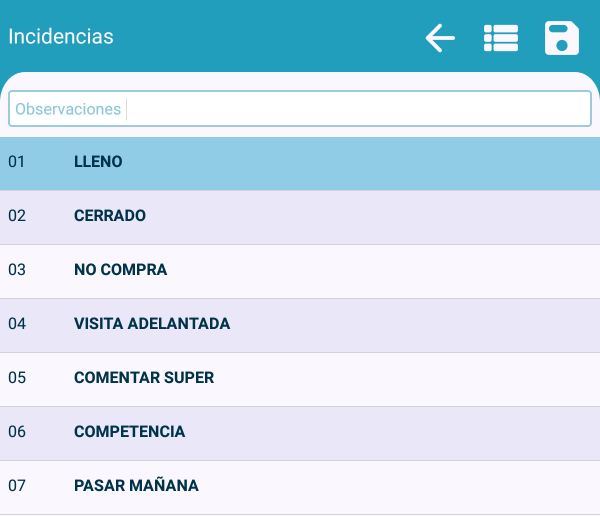Click incidence code 04
The image size is (600, 516).
coord(17,324)
